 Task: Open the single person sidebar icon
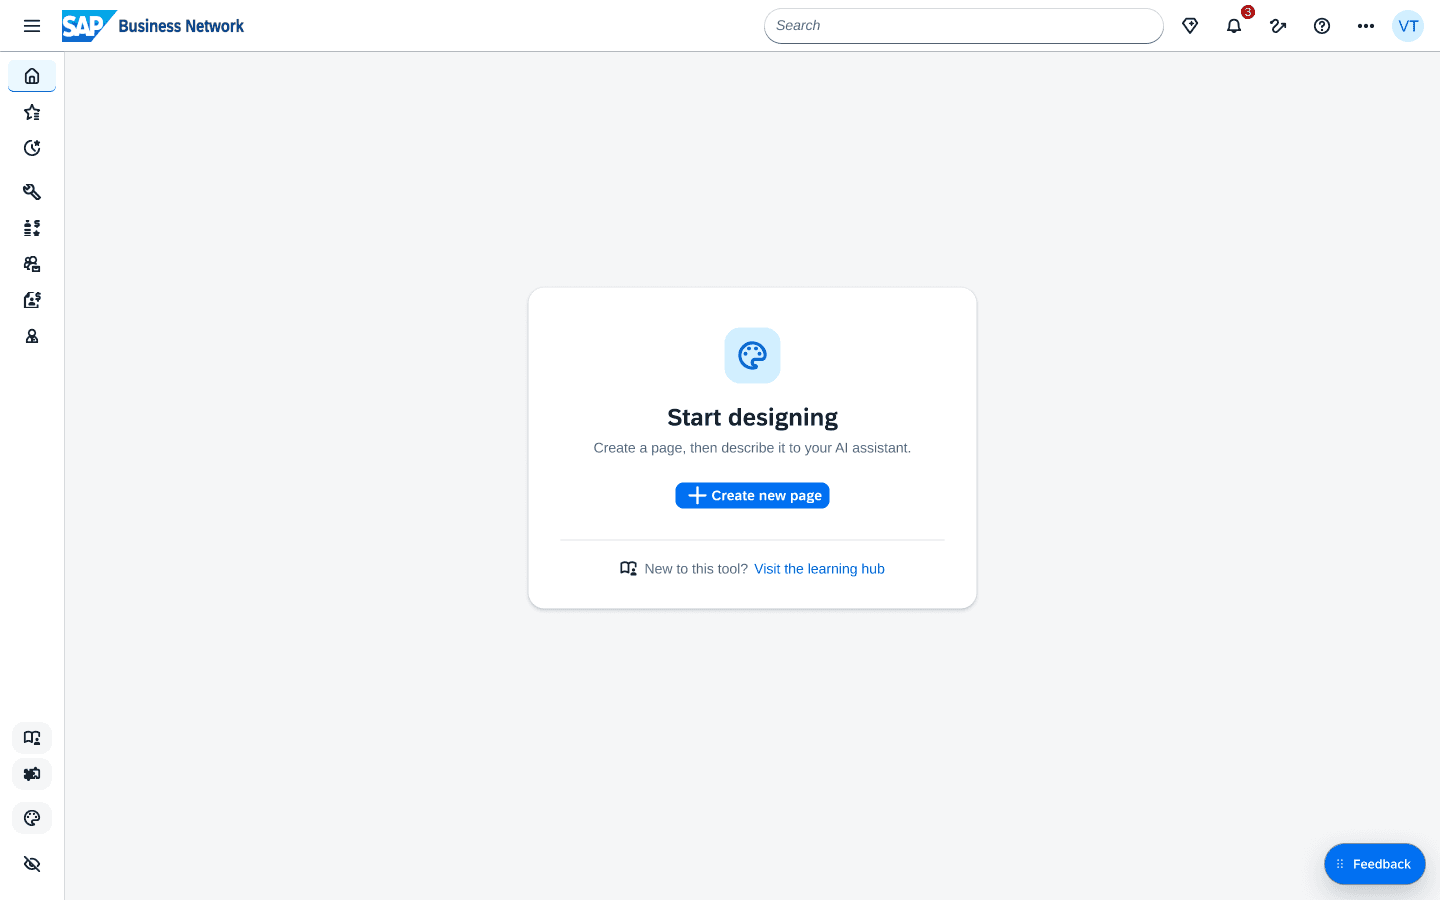tap(32, 336)
